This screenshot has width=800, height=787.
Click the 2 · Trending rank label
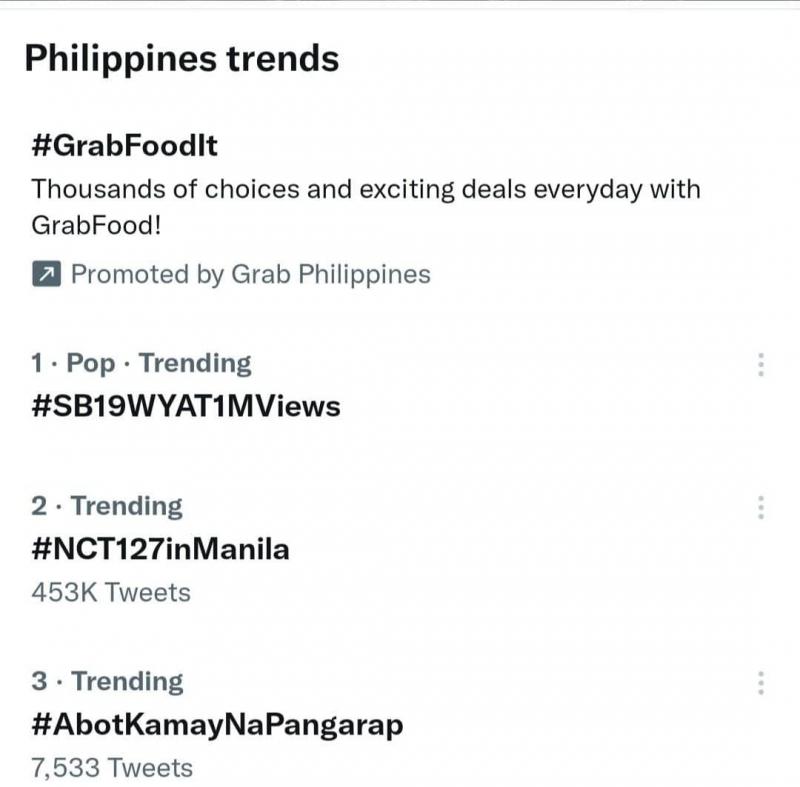click(107, 506)
